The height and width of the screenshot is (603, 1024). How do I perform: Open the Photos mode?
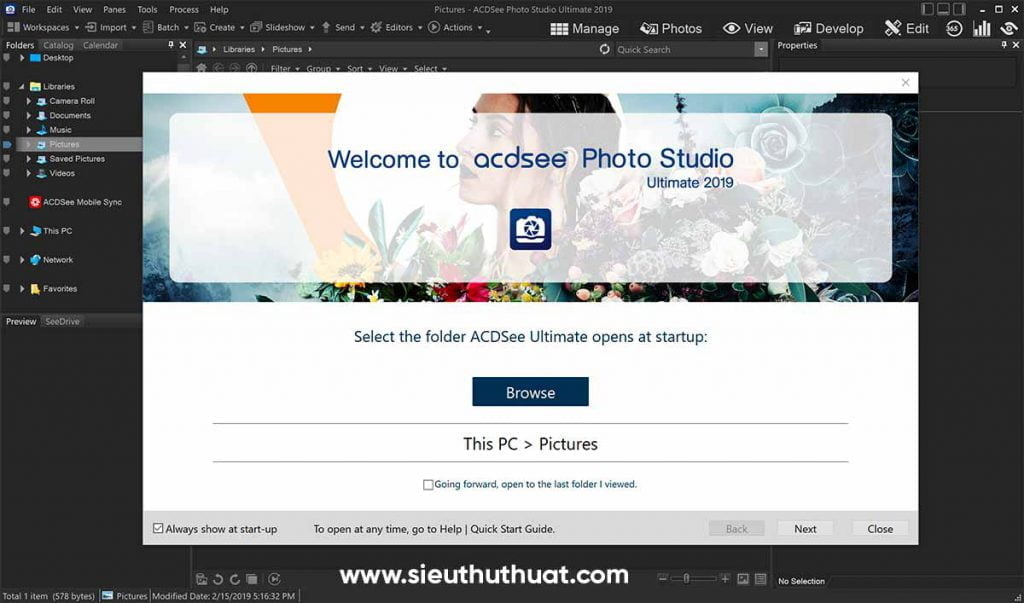(x=671, y=27)
